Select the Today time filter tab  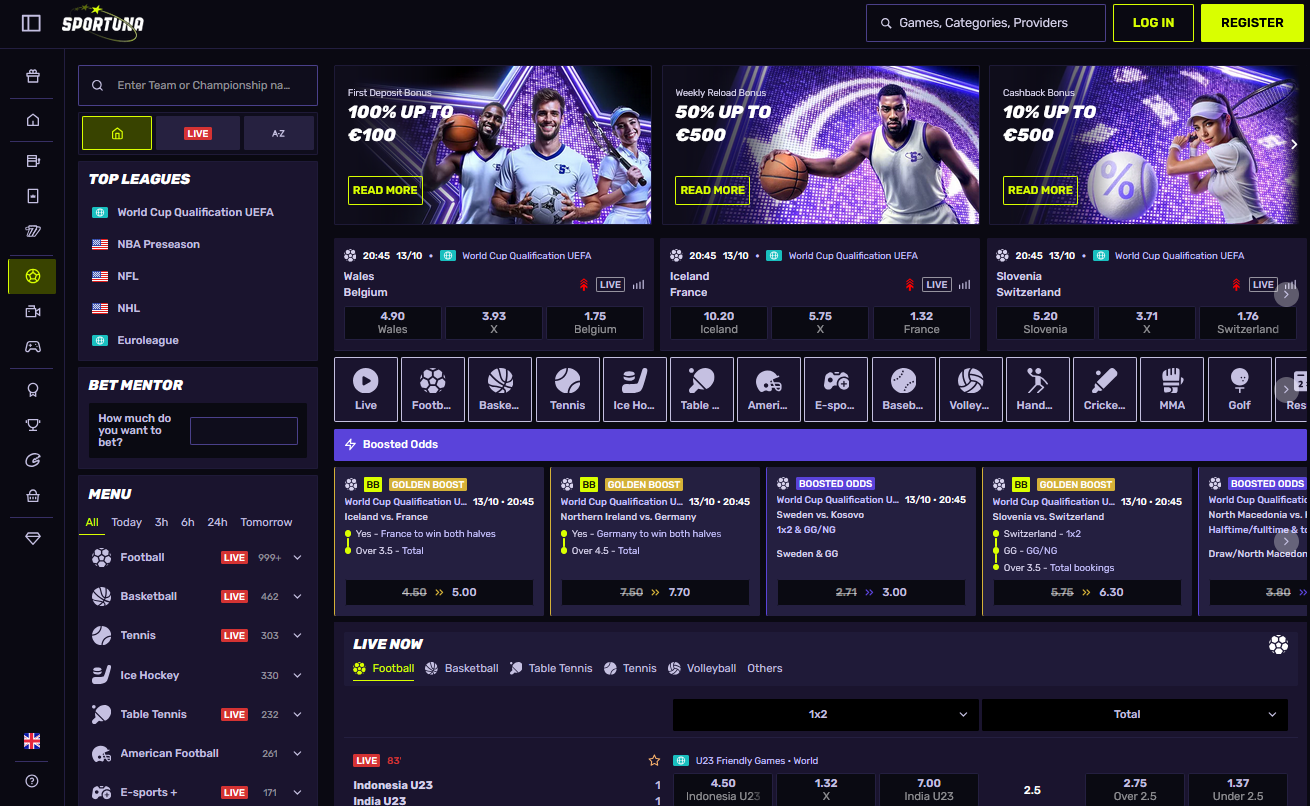[x=126, y=522]
